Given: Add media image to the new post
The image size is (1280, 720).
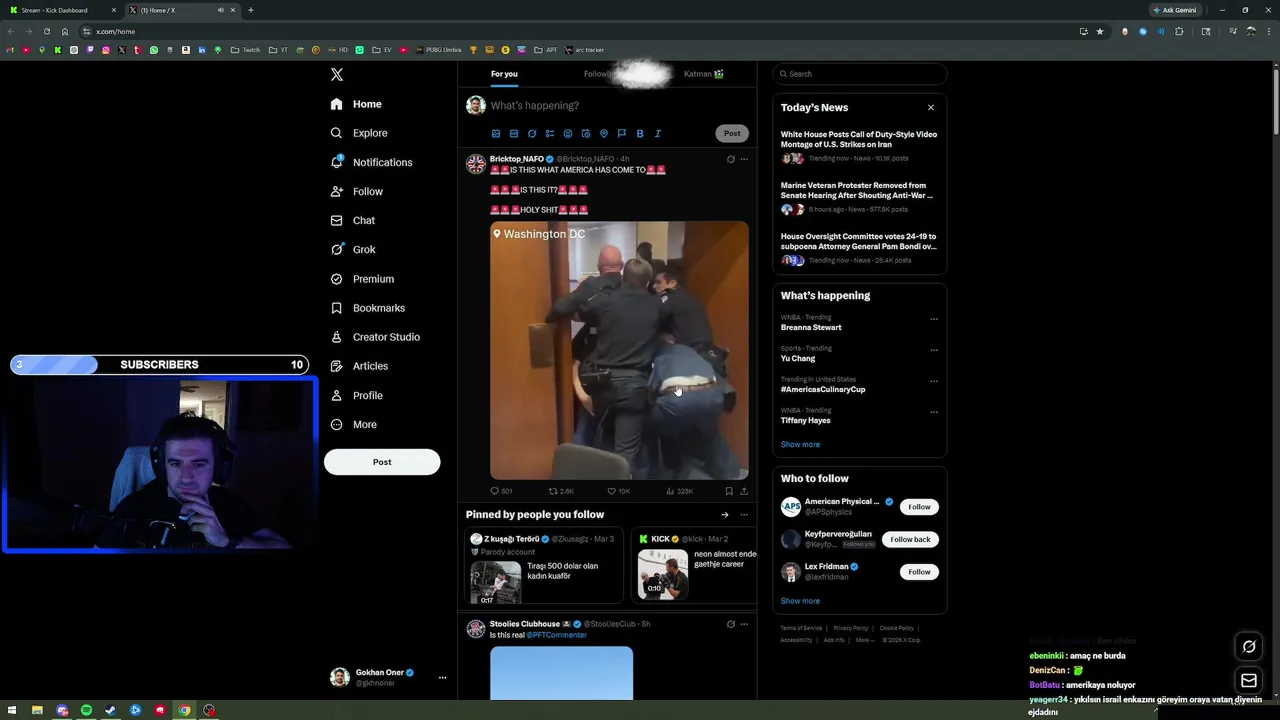Looking at the screenshot, I should coord(496,133).
